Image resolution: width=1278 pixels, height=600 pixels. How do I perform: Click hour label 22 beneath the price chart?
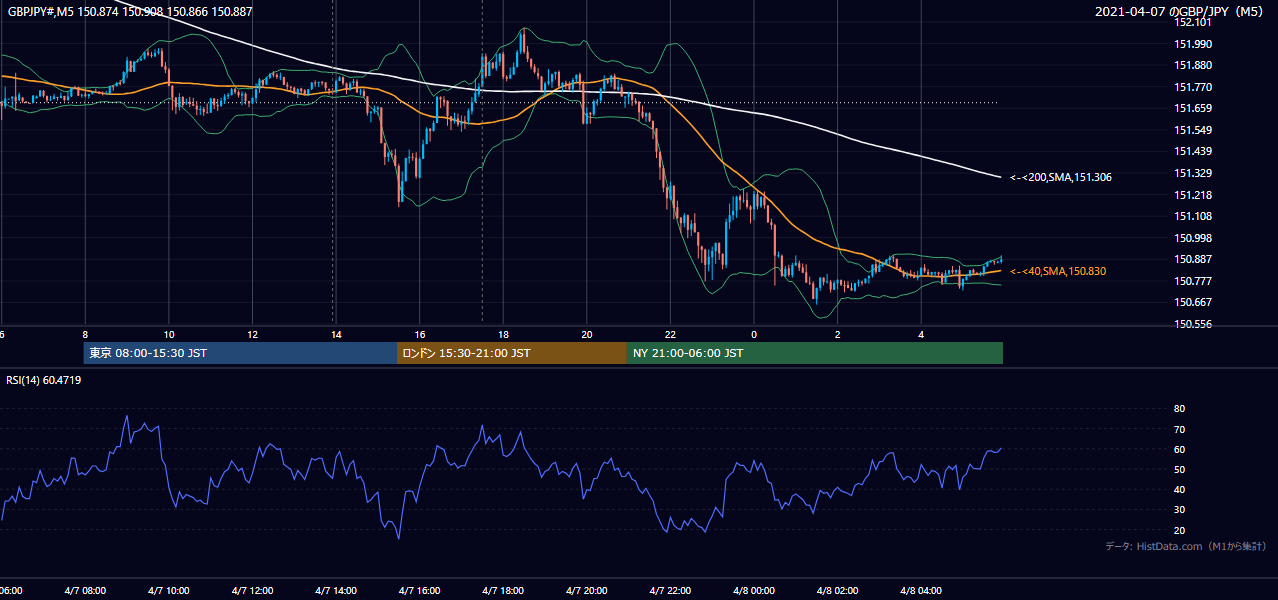point(670,335)
